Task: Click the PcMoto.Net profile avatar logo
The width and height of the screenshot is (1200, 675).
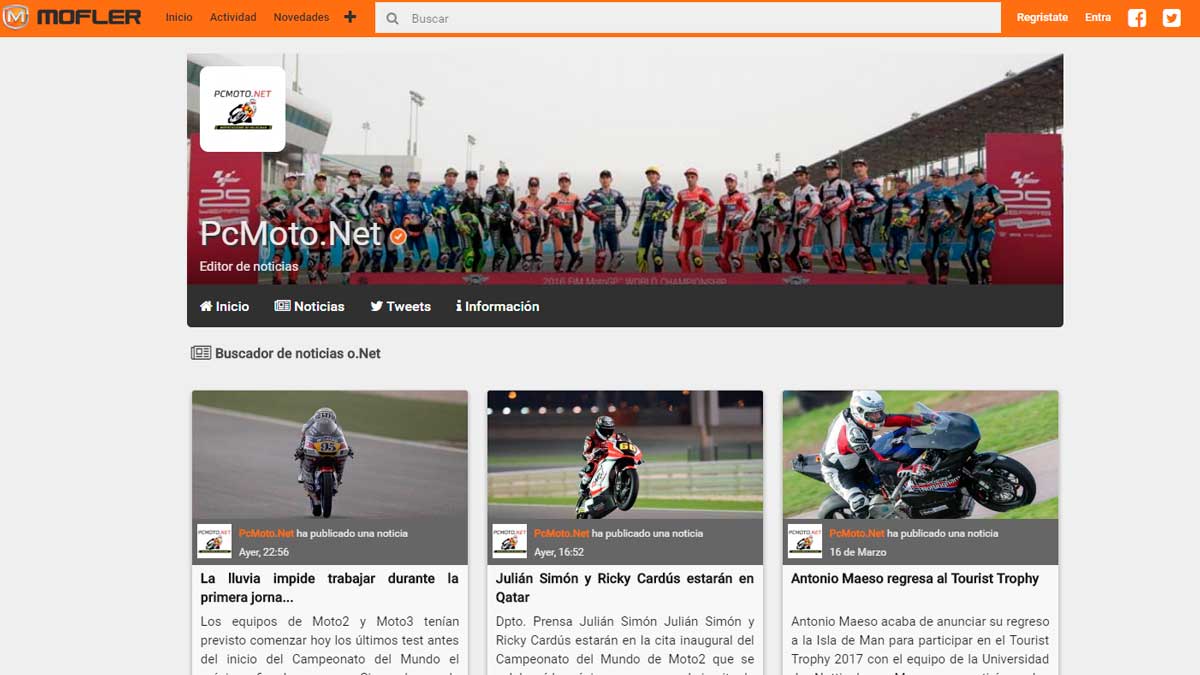Action: click(x=243, y=109)
